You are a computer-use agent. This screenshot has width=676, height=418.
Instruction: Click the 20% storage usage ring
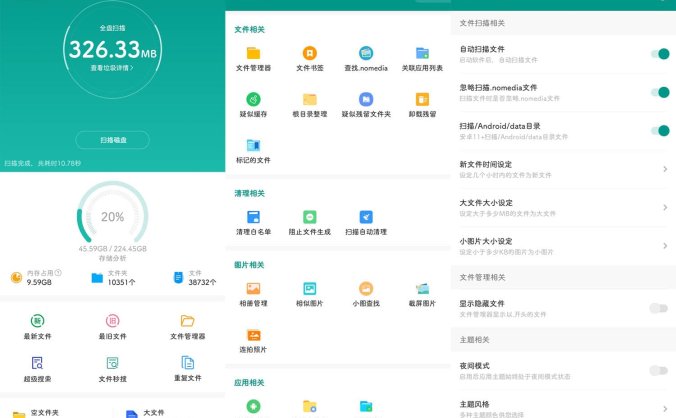point(113,213)
